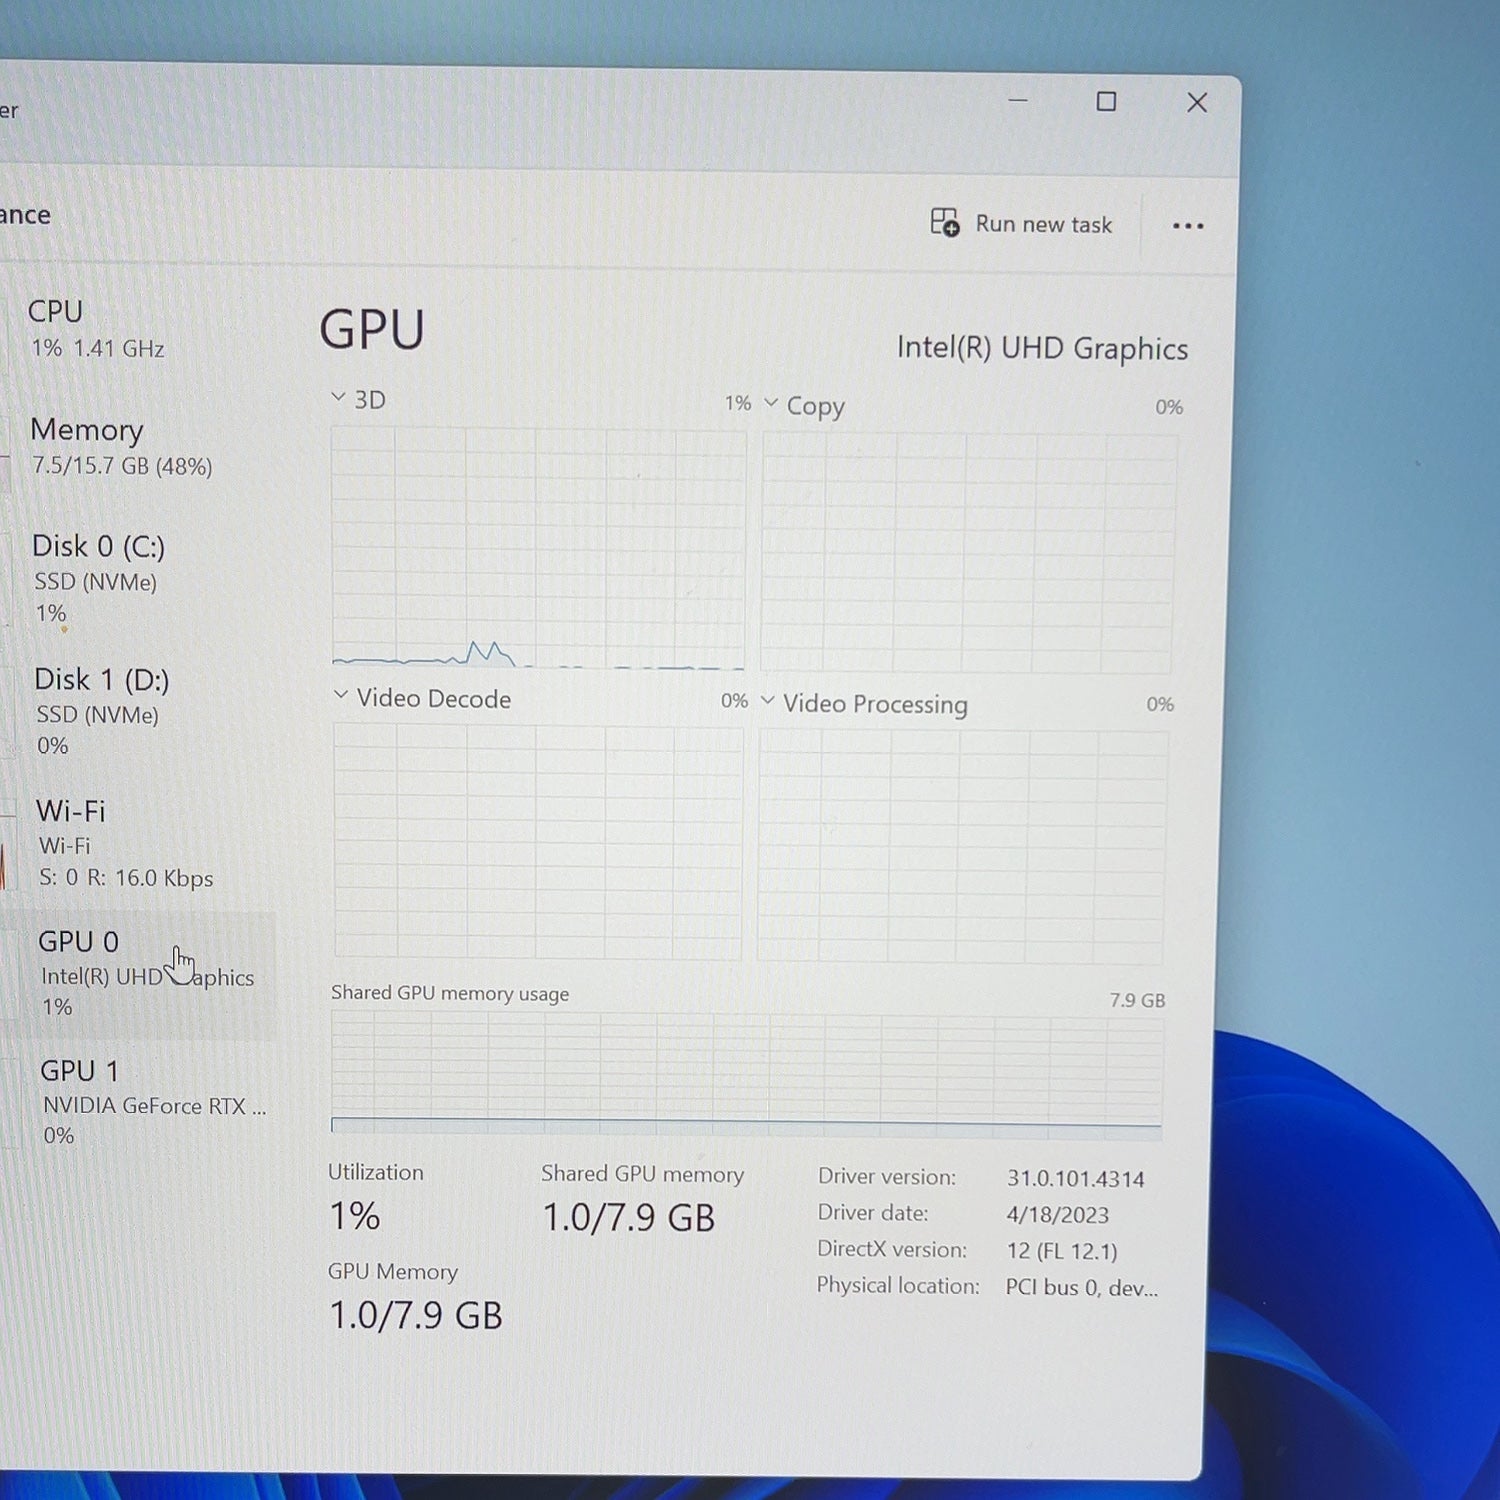
Task: Select Disk 1 (D:) performance entry
Action: coord(140,711)
